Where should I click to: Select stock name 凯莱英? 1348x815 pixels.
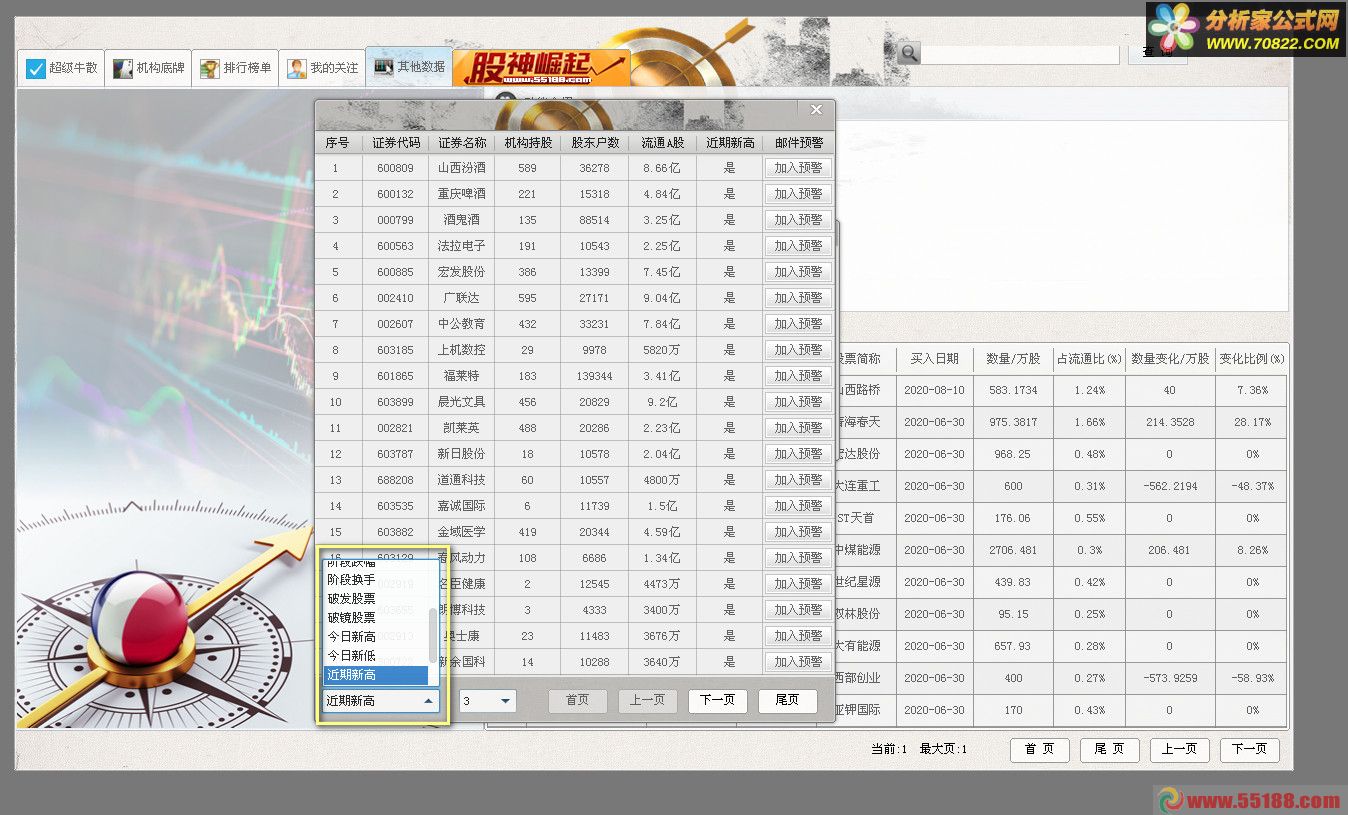tap(462, 428)
